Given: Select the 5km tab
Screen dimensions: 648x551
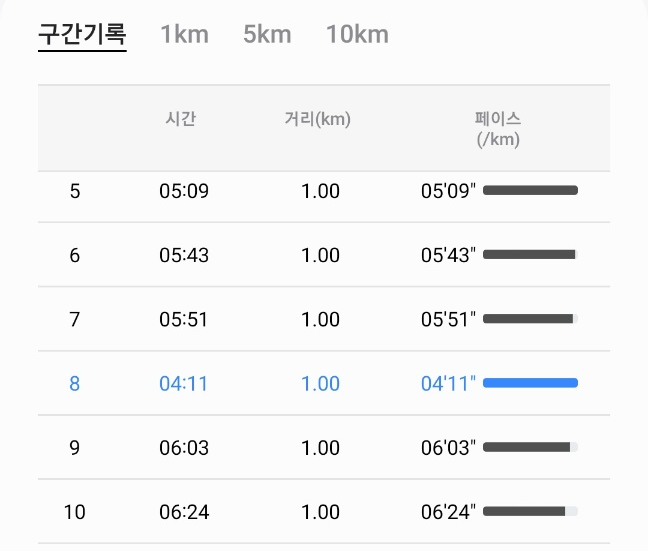Looking at the screenshot, I should pos(267,34).
